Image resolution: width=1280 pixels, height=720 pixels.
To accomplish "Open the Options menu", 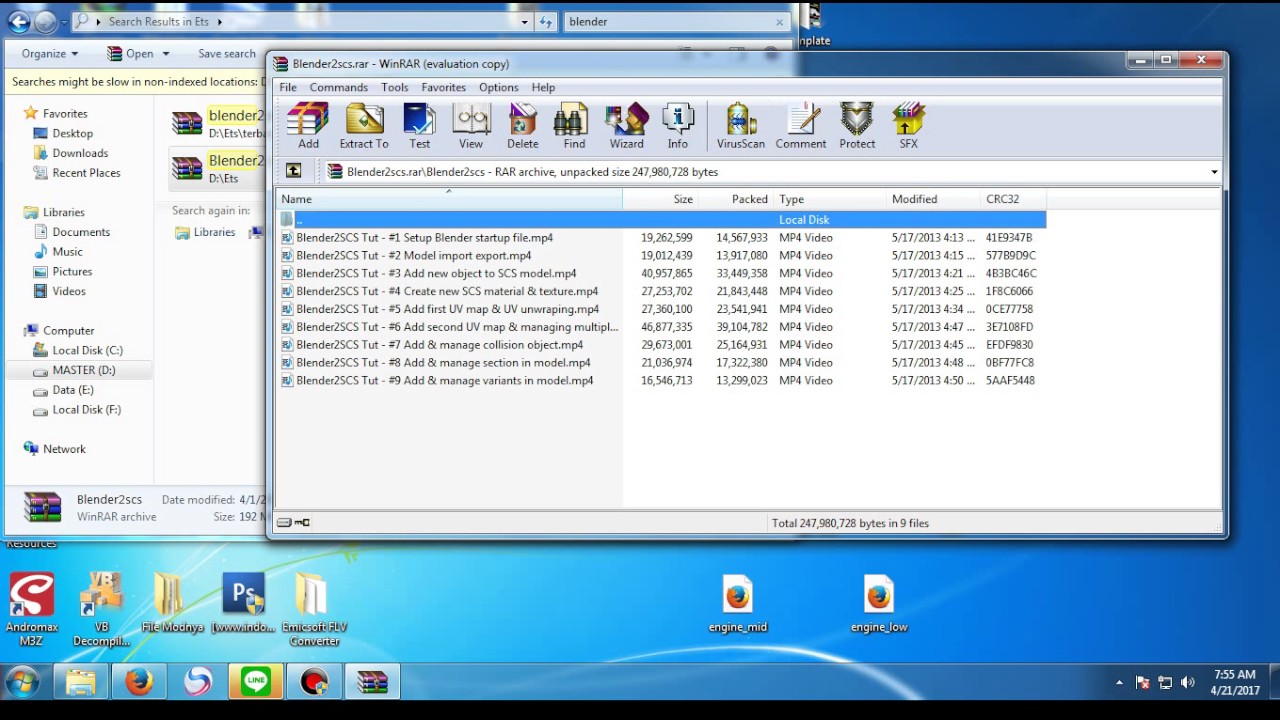I will 499,87.
